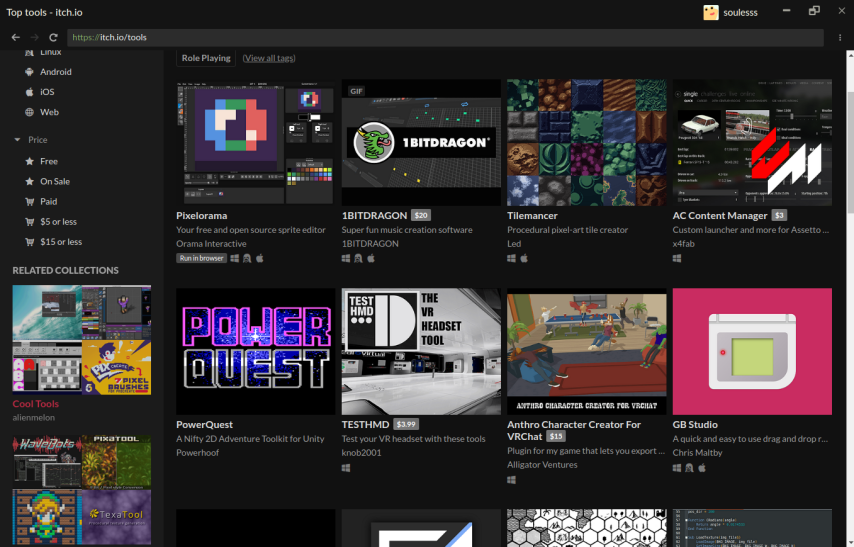Click the soulesss profile avatar
The width and height of the screenshot is (854, 547).
(711, 12)
